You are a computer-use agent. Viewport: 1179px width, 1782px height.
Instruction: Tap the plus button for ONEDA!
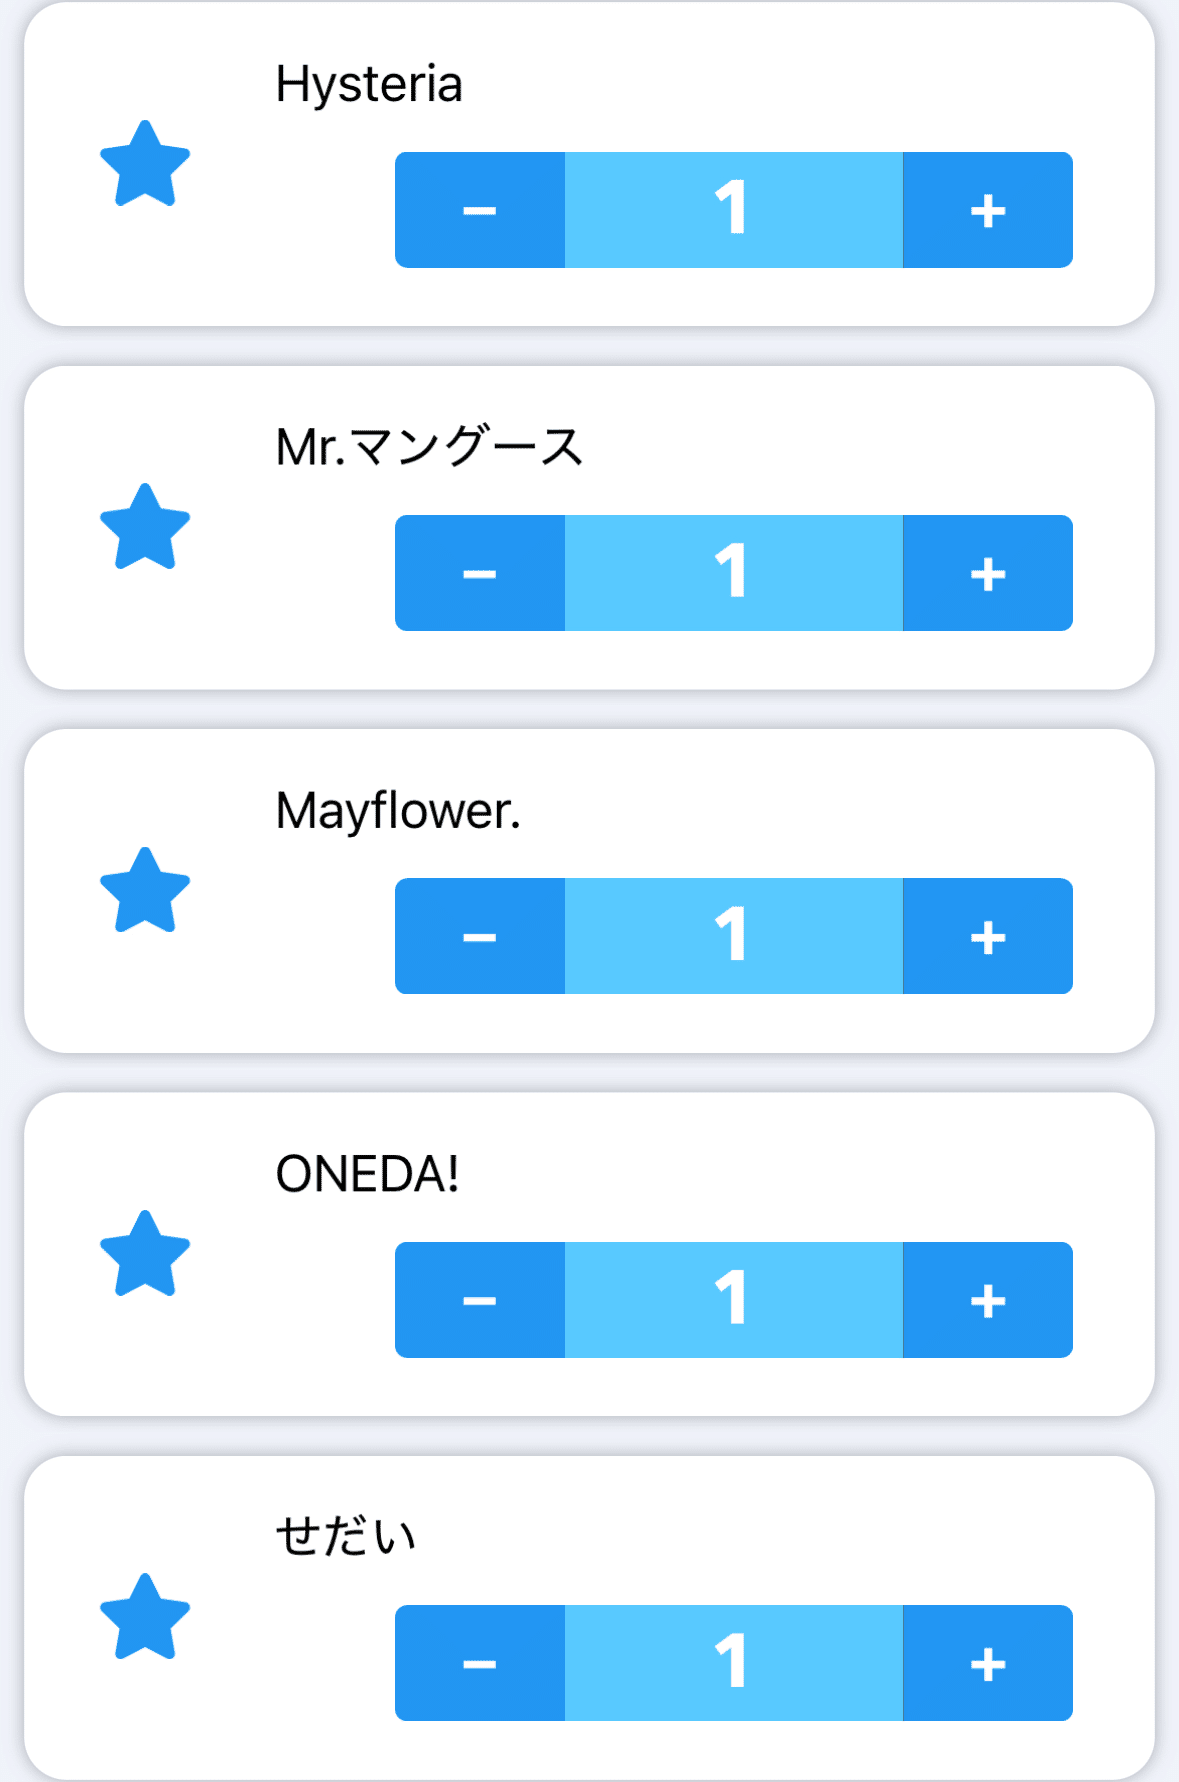[x=987, y=1300]
